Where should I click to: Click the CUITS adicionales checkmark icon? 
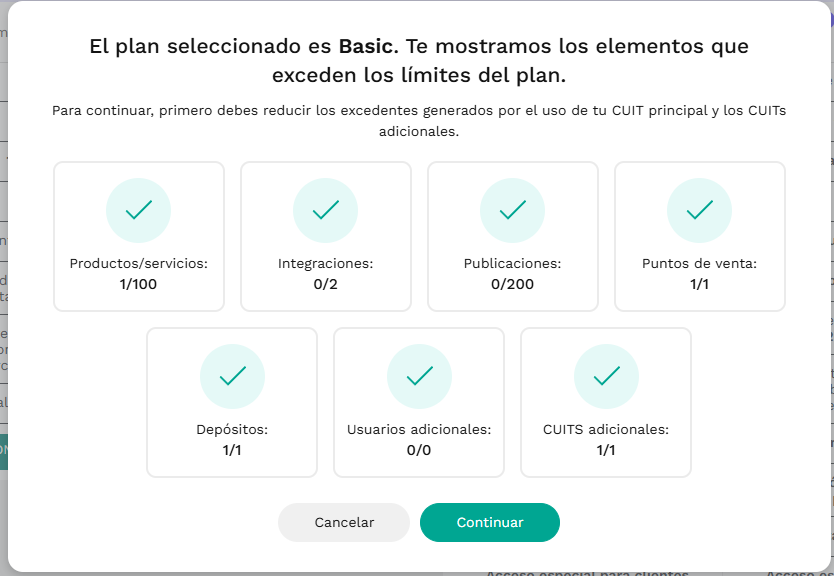point(606,376)
